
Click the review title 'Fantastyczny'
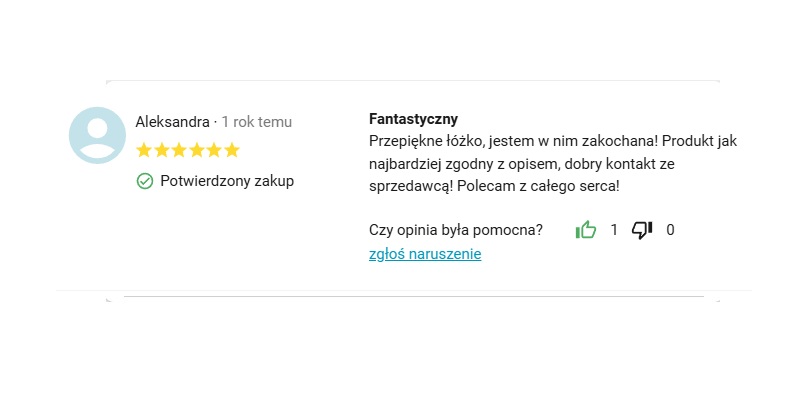coord(413,119)
